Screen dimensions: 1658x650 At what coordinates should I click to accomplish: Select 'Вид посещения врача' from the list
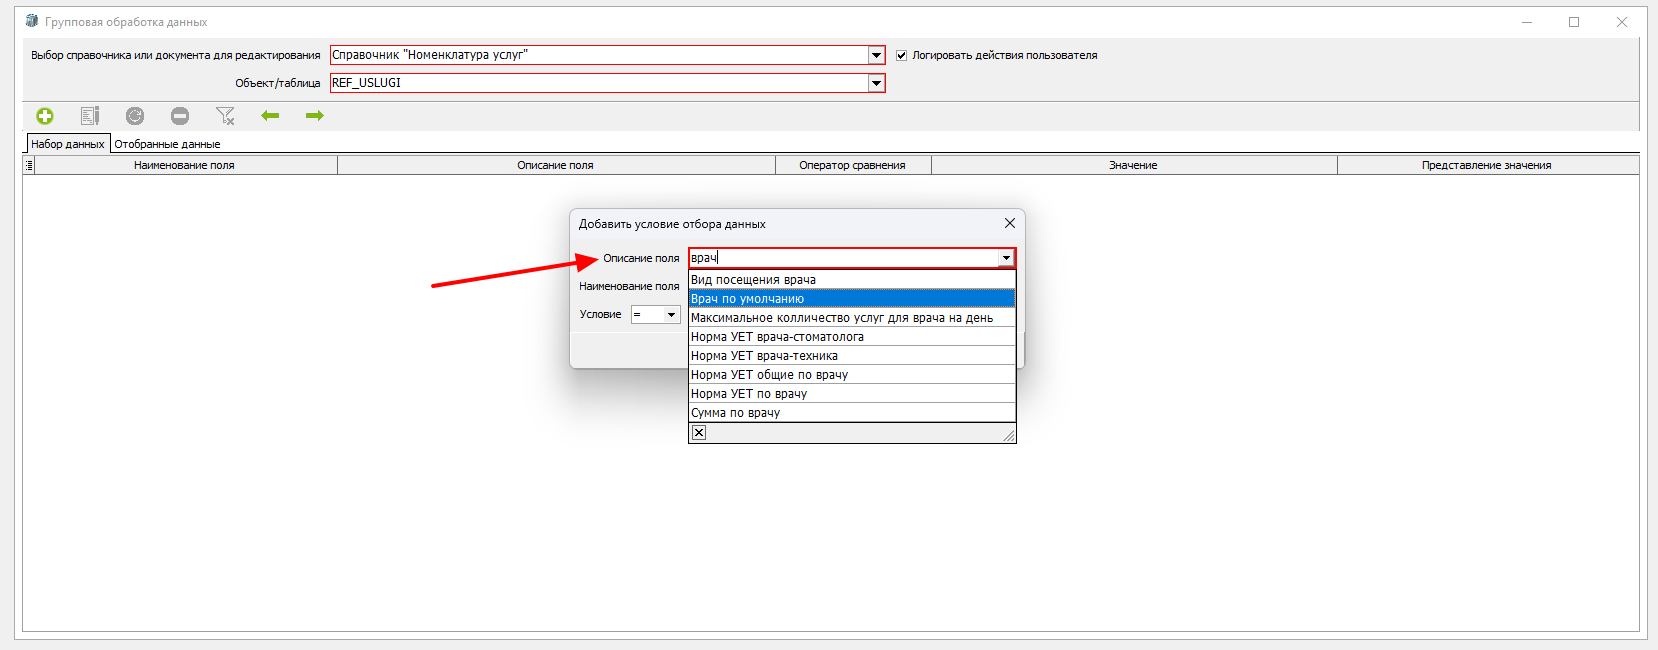[x=852, y=280]
